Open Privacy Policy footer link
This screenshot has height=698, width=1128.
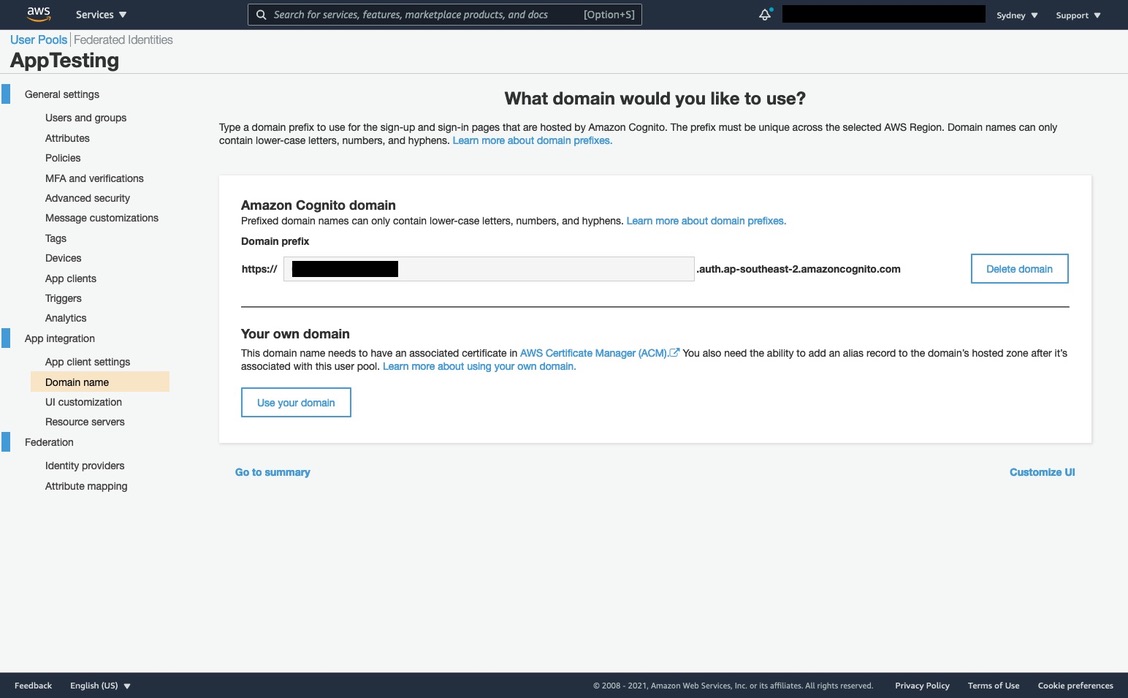click(x=922, y=685)
